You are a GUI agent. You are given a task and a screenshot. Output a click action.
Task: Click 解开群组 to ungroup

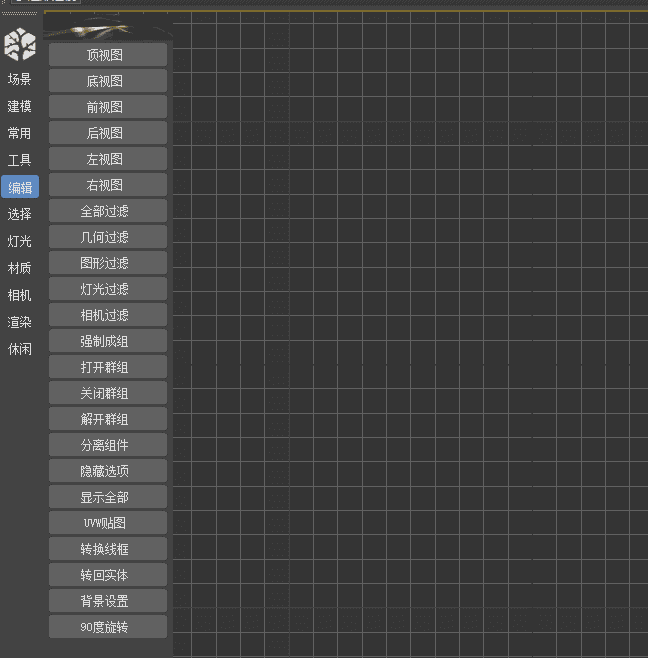(x=107, y=419)
